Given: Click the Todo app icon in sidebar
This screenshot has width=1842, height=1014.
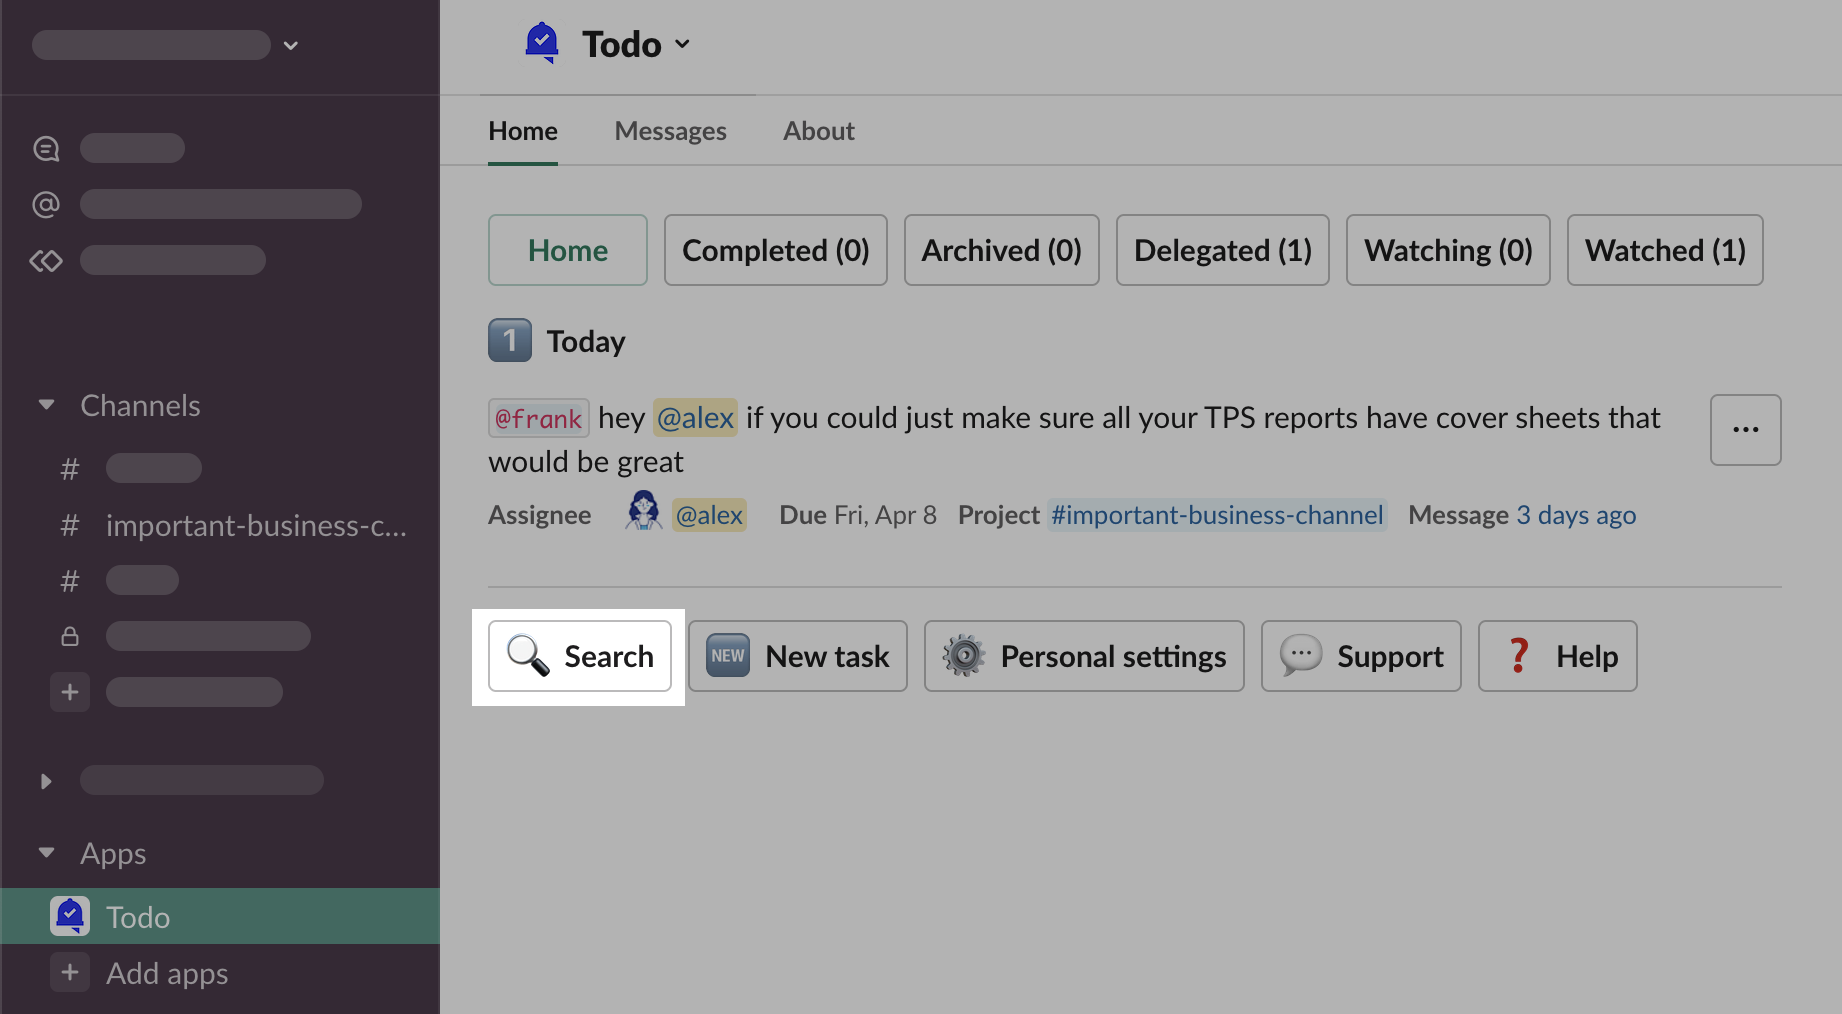Looking at the screenshot, I should point(70,916).
